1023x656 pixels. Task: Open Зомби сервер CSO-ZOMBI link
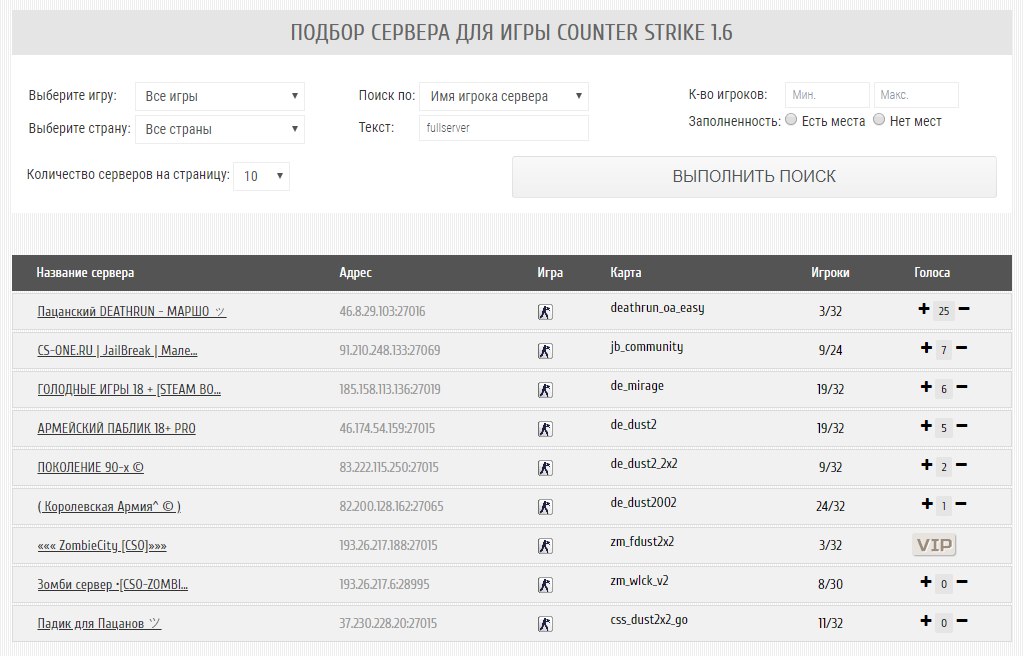[113, 584]
